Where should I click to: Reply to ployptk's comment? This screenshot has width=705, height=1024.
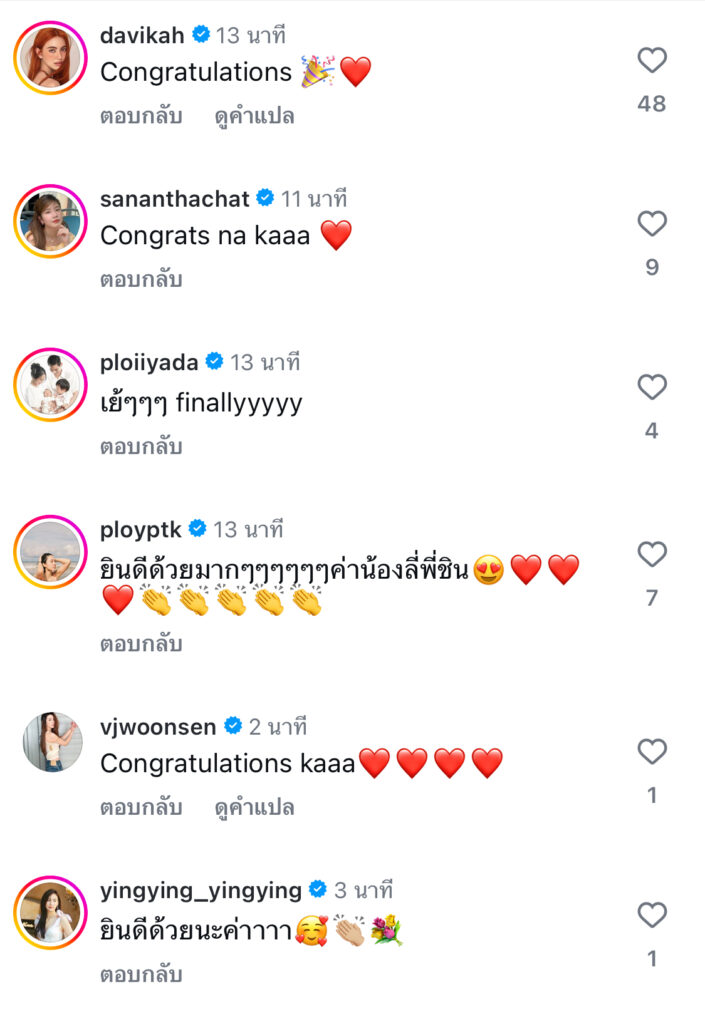point(141,644)
